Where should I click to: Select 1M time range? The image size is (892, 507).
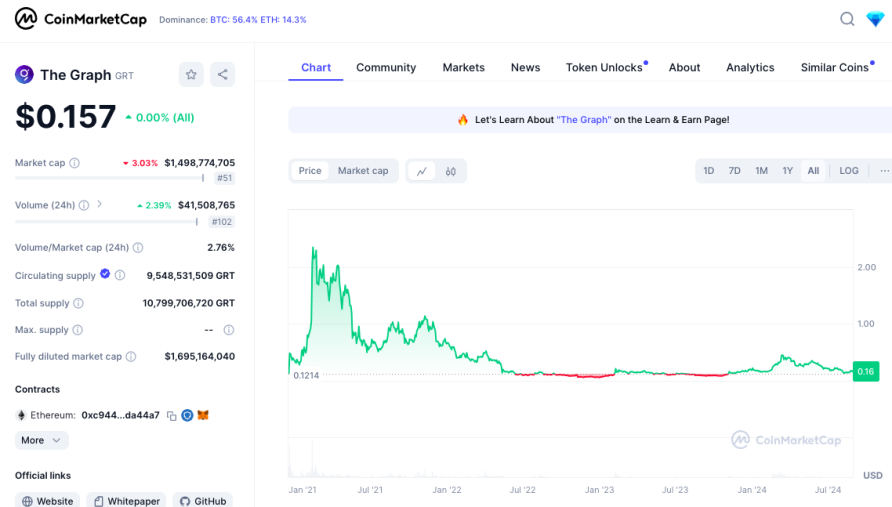click(x=761, y=171)
